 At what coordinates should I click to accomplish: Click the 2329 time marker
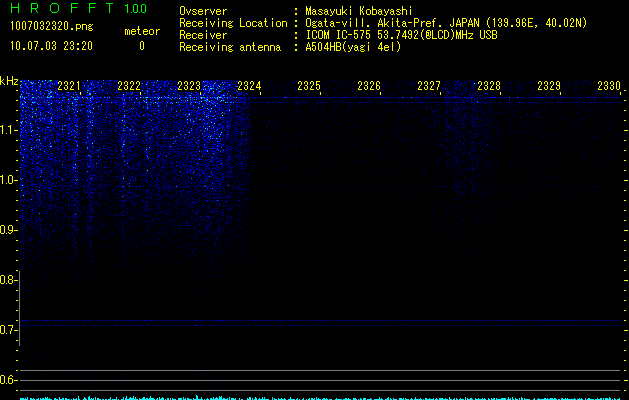click(x=549, y=86)
